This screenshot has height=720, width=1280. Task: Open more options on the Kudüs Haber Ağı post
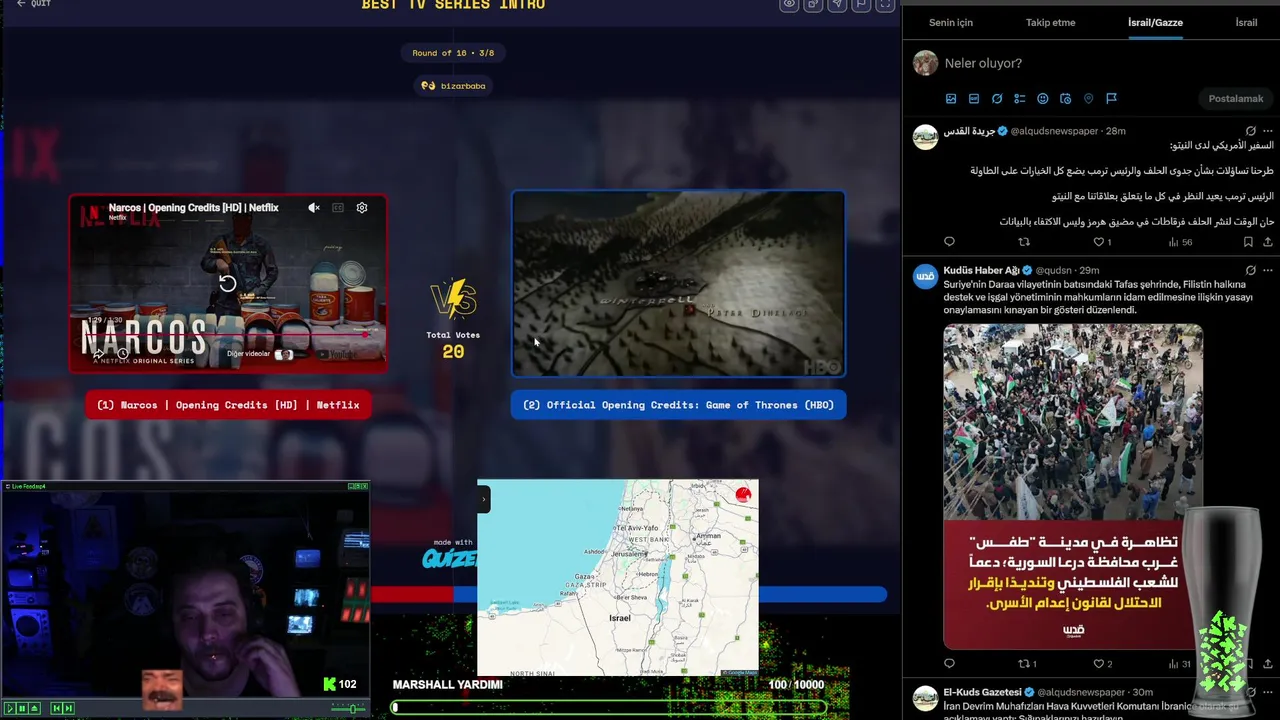coord(1268,270)
